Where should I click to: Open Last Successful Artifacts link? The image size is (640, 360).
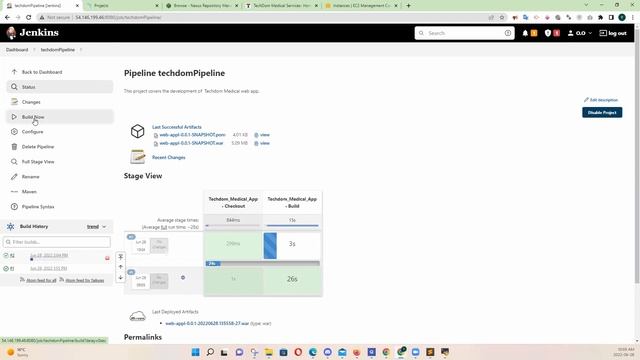pos(177,127)
